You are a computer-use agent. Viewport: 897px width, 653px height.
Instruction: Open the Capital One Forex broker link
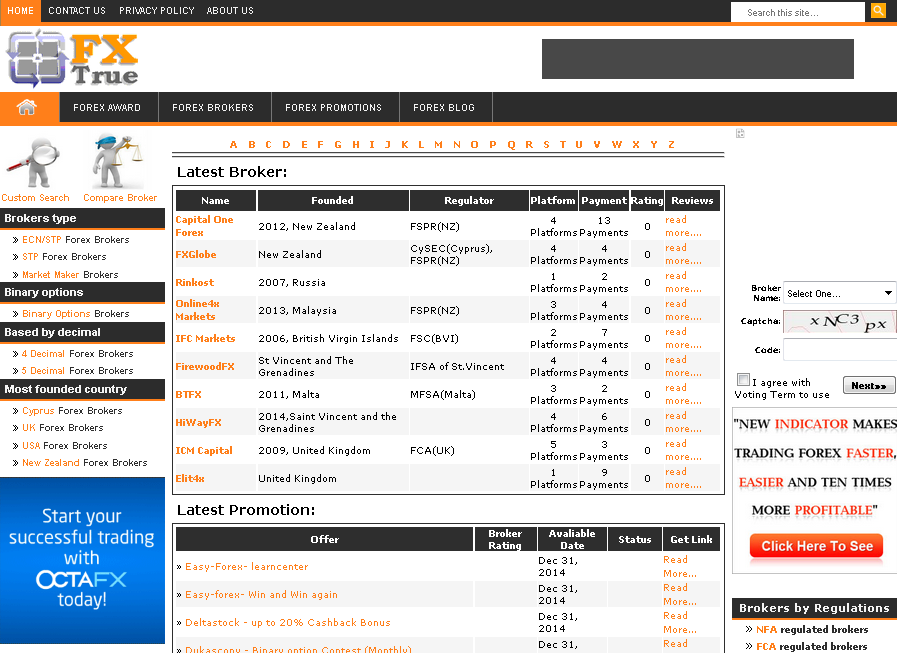click(204, 226)
